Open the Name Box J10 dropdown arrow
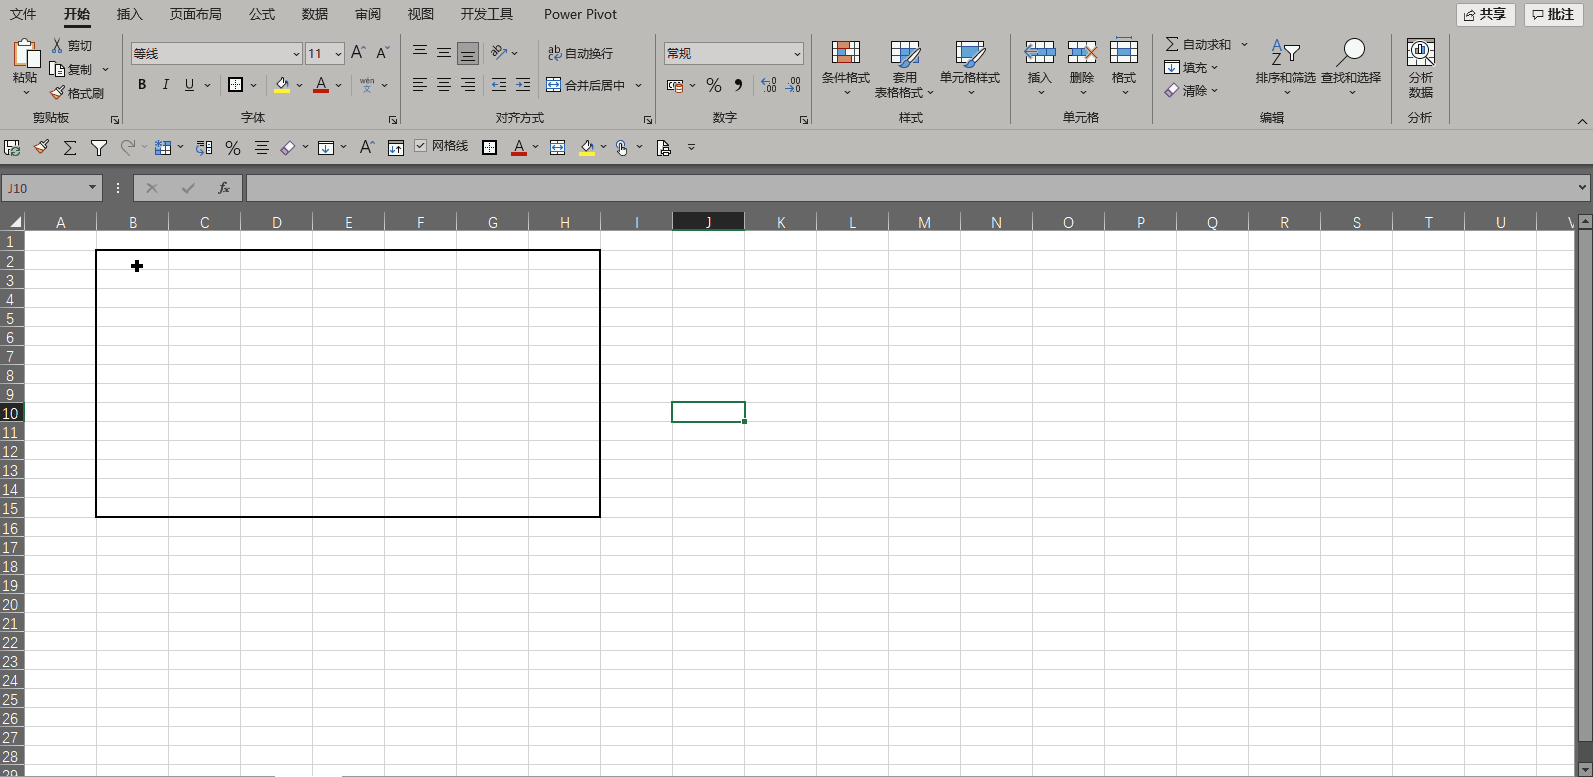The height and width of the screenshot is (777, 1593). click(93, 188)
